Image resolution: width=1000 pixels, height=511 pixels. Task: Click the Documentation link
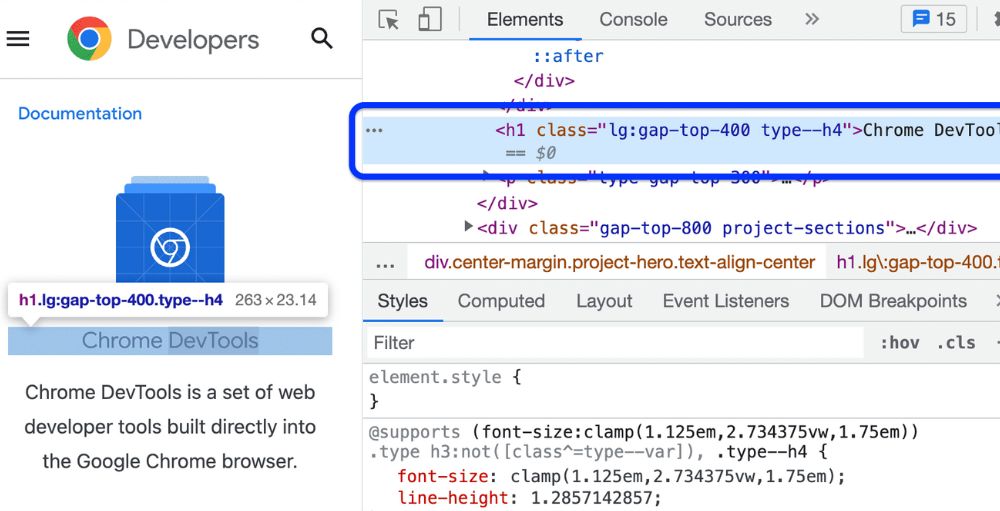80,114
